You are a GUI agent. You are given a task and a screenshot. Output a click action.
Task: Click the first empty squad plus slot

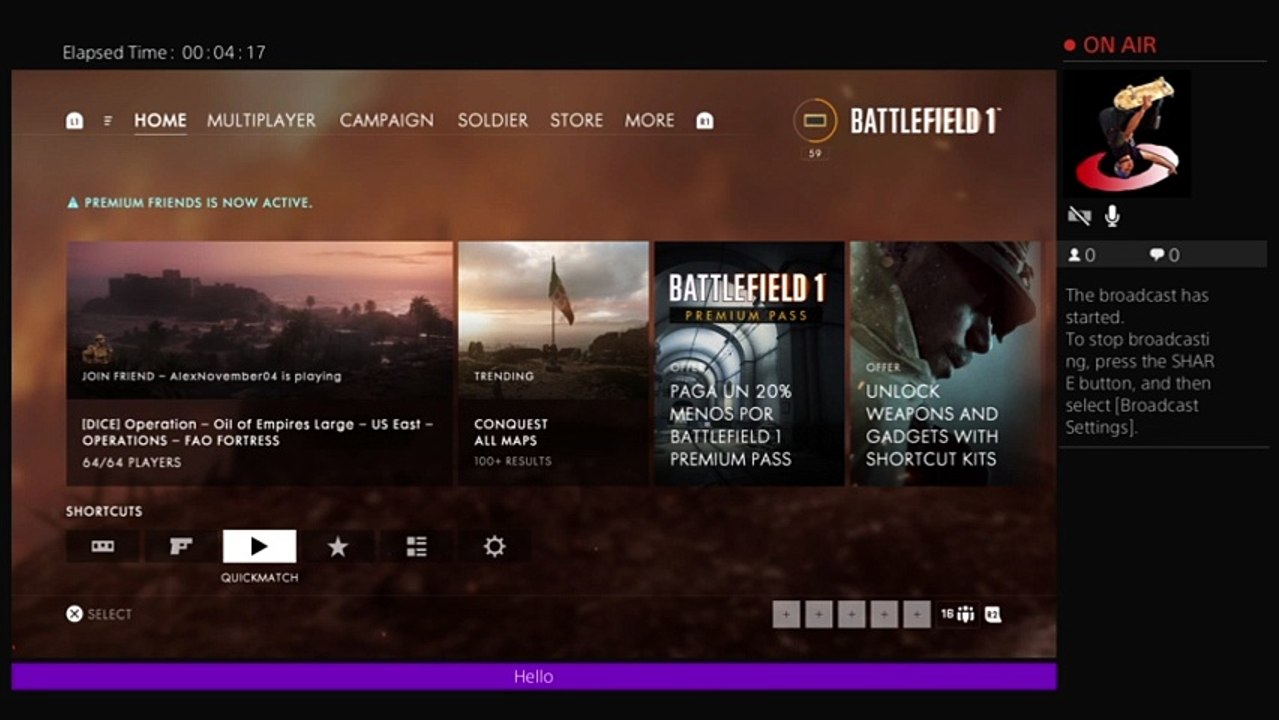tap(786, 614)
